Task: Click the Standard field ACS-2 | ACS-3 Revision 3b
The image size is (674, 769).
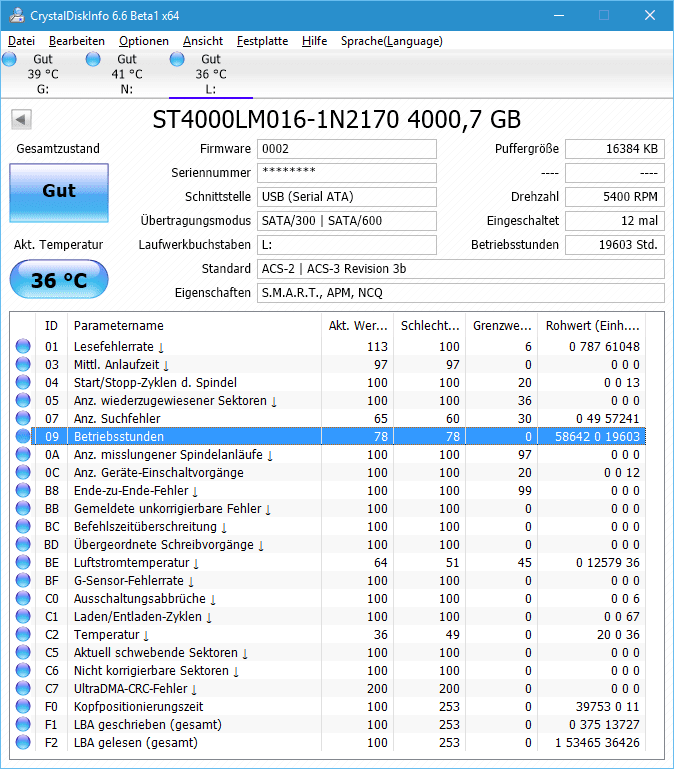Action: click(461, 269)
